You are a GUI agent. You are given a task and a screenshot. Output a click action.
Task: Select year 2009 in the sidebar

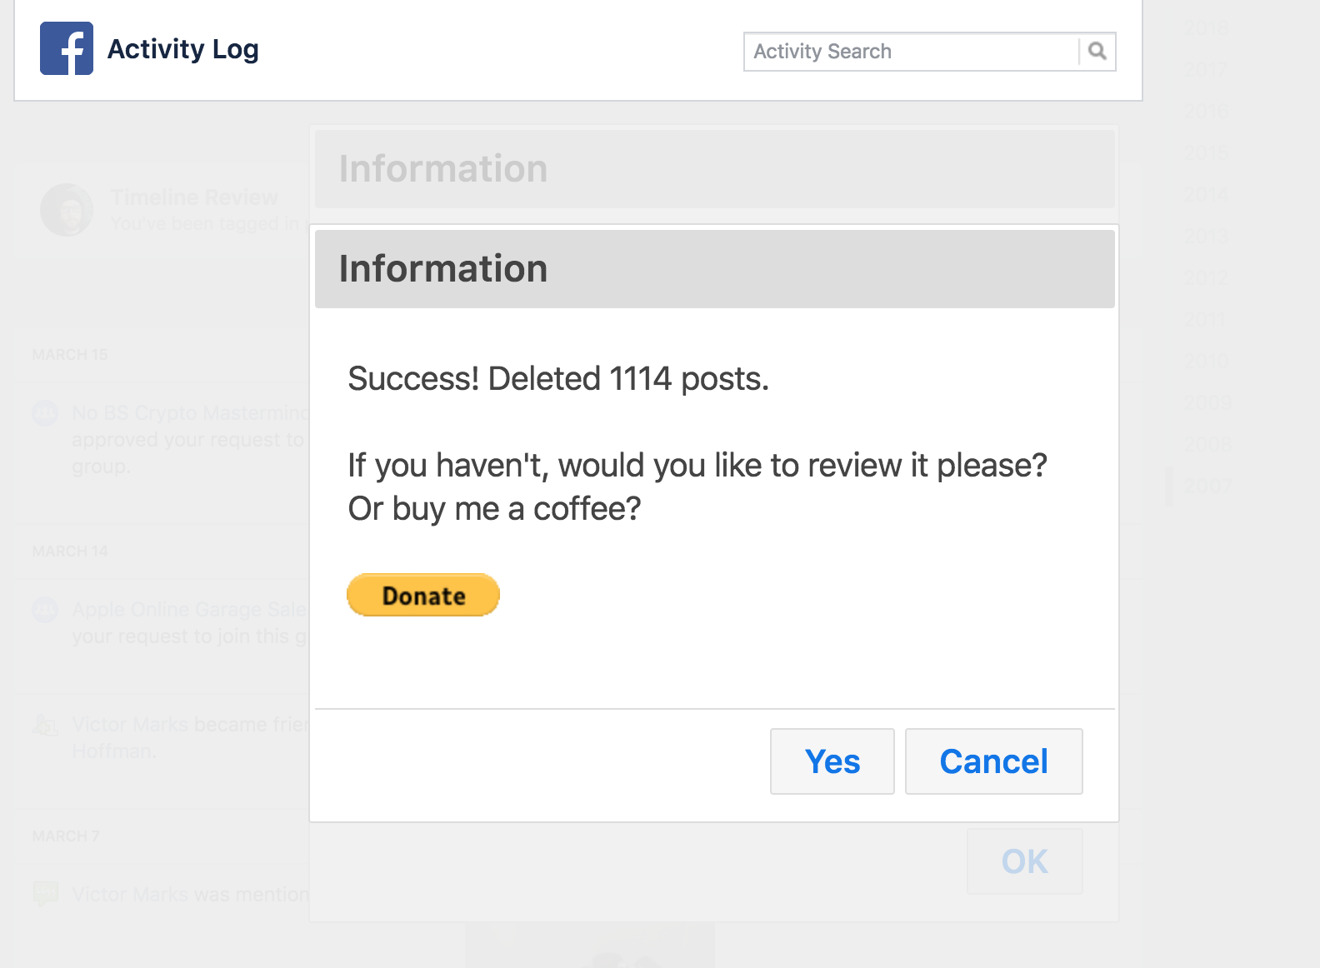[x=1207, y=403]
